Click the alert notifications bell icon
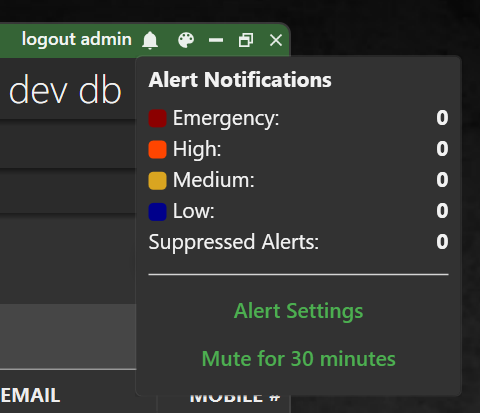 [150, 40]
